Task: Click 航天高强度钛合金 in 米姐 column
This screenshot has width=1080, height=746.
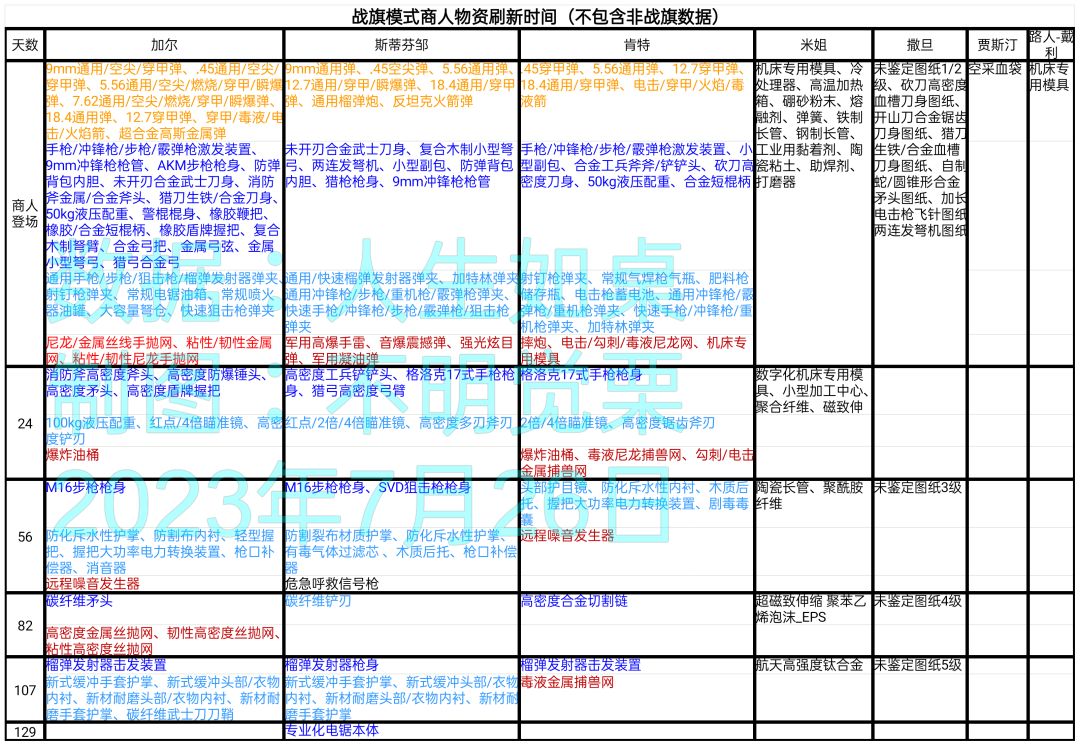Action: [809, 665]
